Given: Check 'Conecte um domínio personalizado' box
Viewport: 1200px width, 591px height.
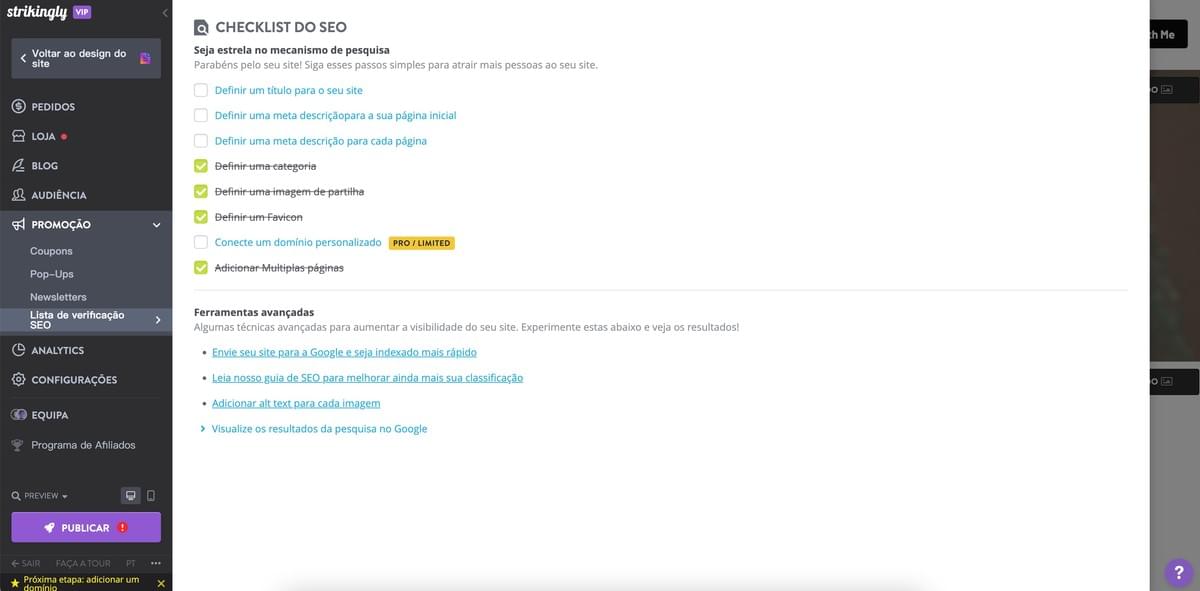Looking at the screenshot, I should pyautogui.click(x=200, y=242).
